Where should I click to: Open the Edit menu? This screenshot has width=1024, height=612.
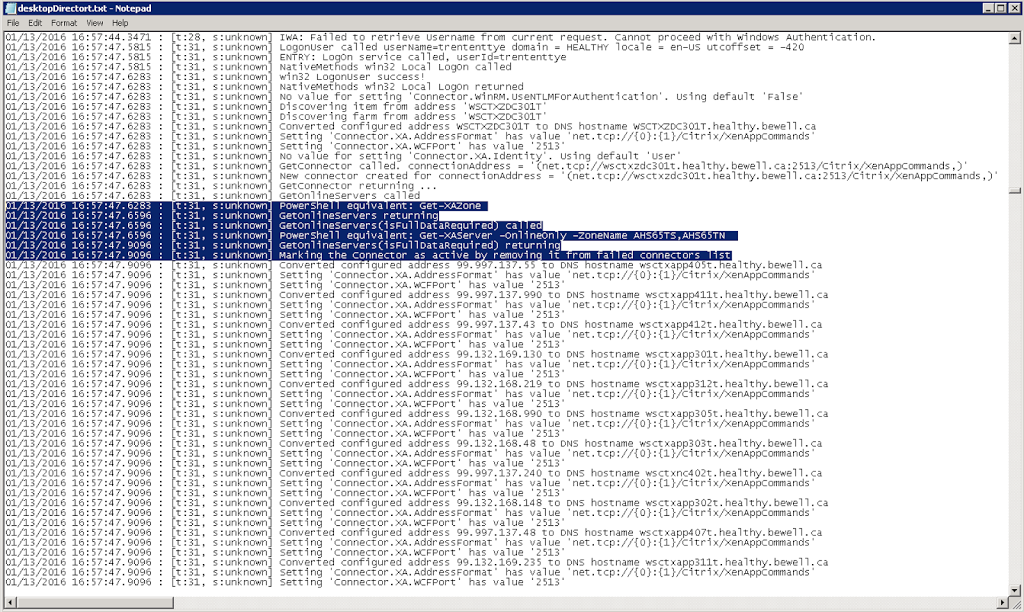point(35,22)
